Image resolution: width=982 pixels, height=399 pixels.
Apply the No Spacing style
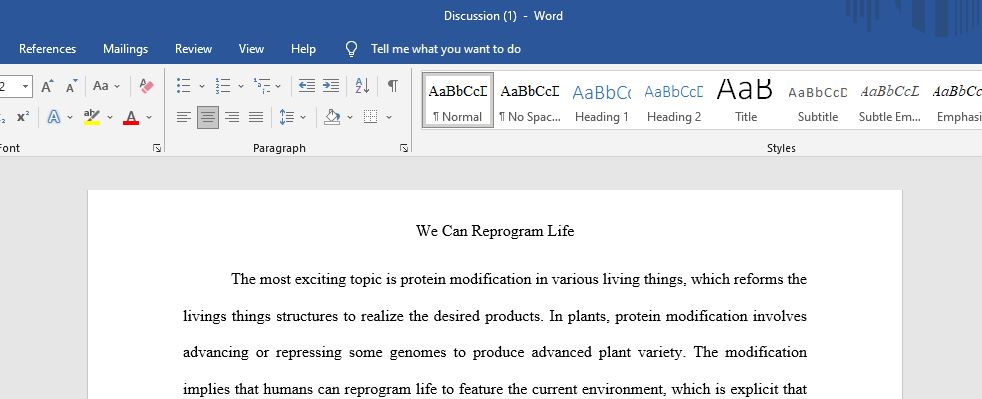530,100
